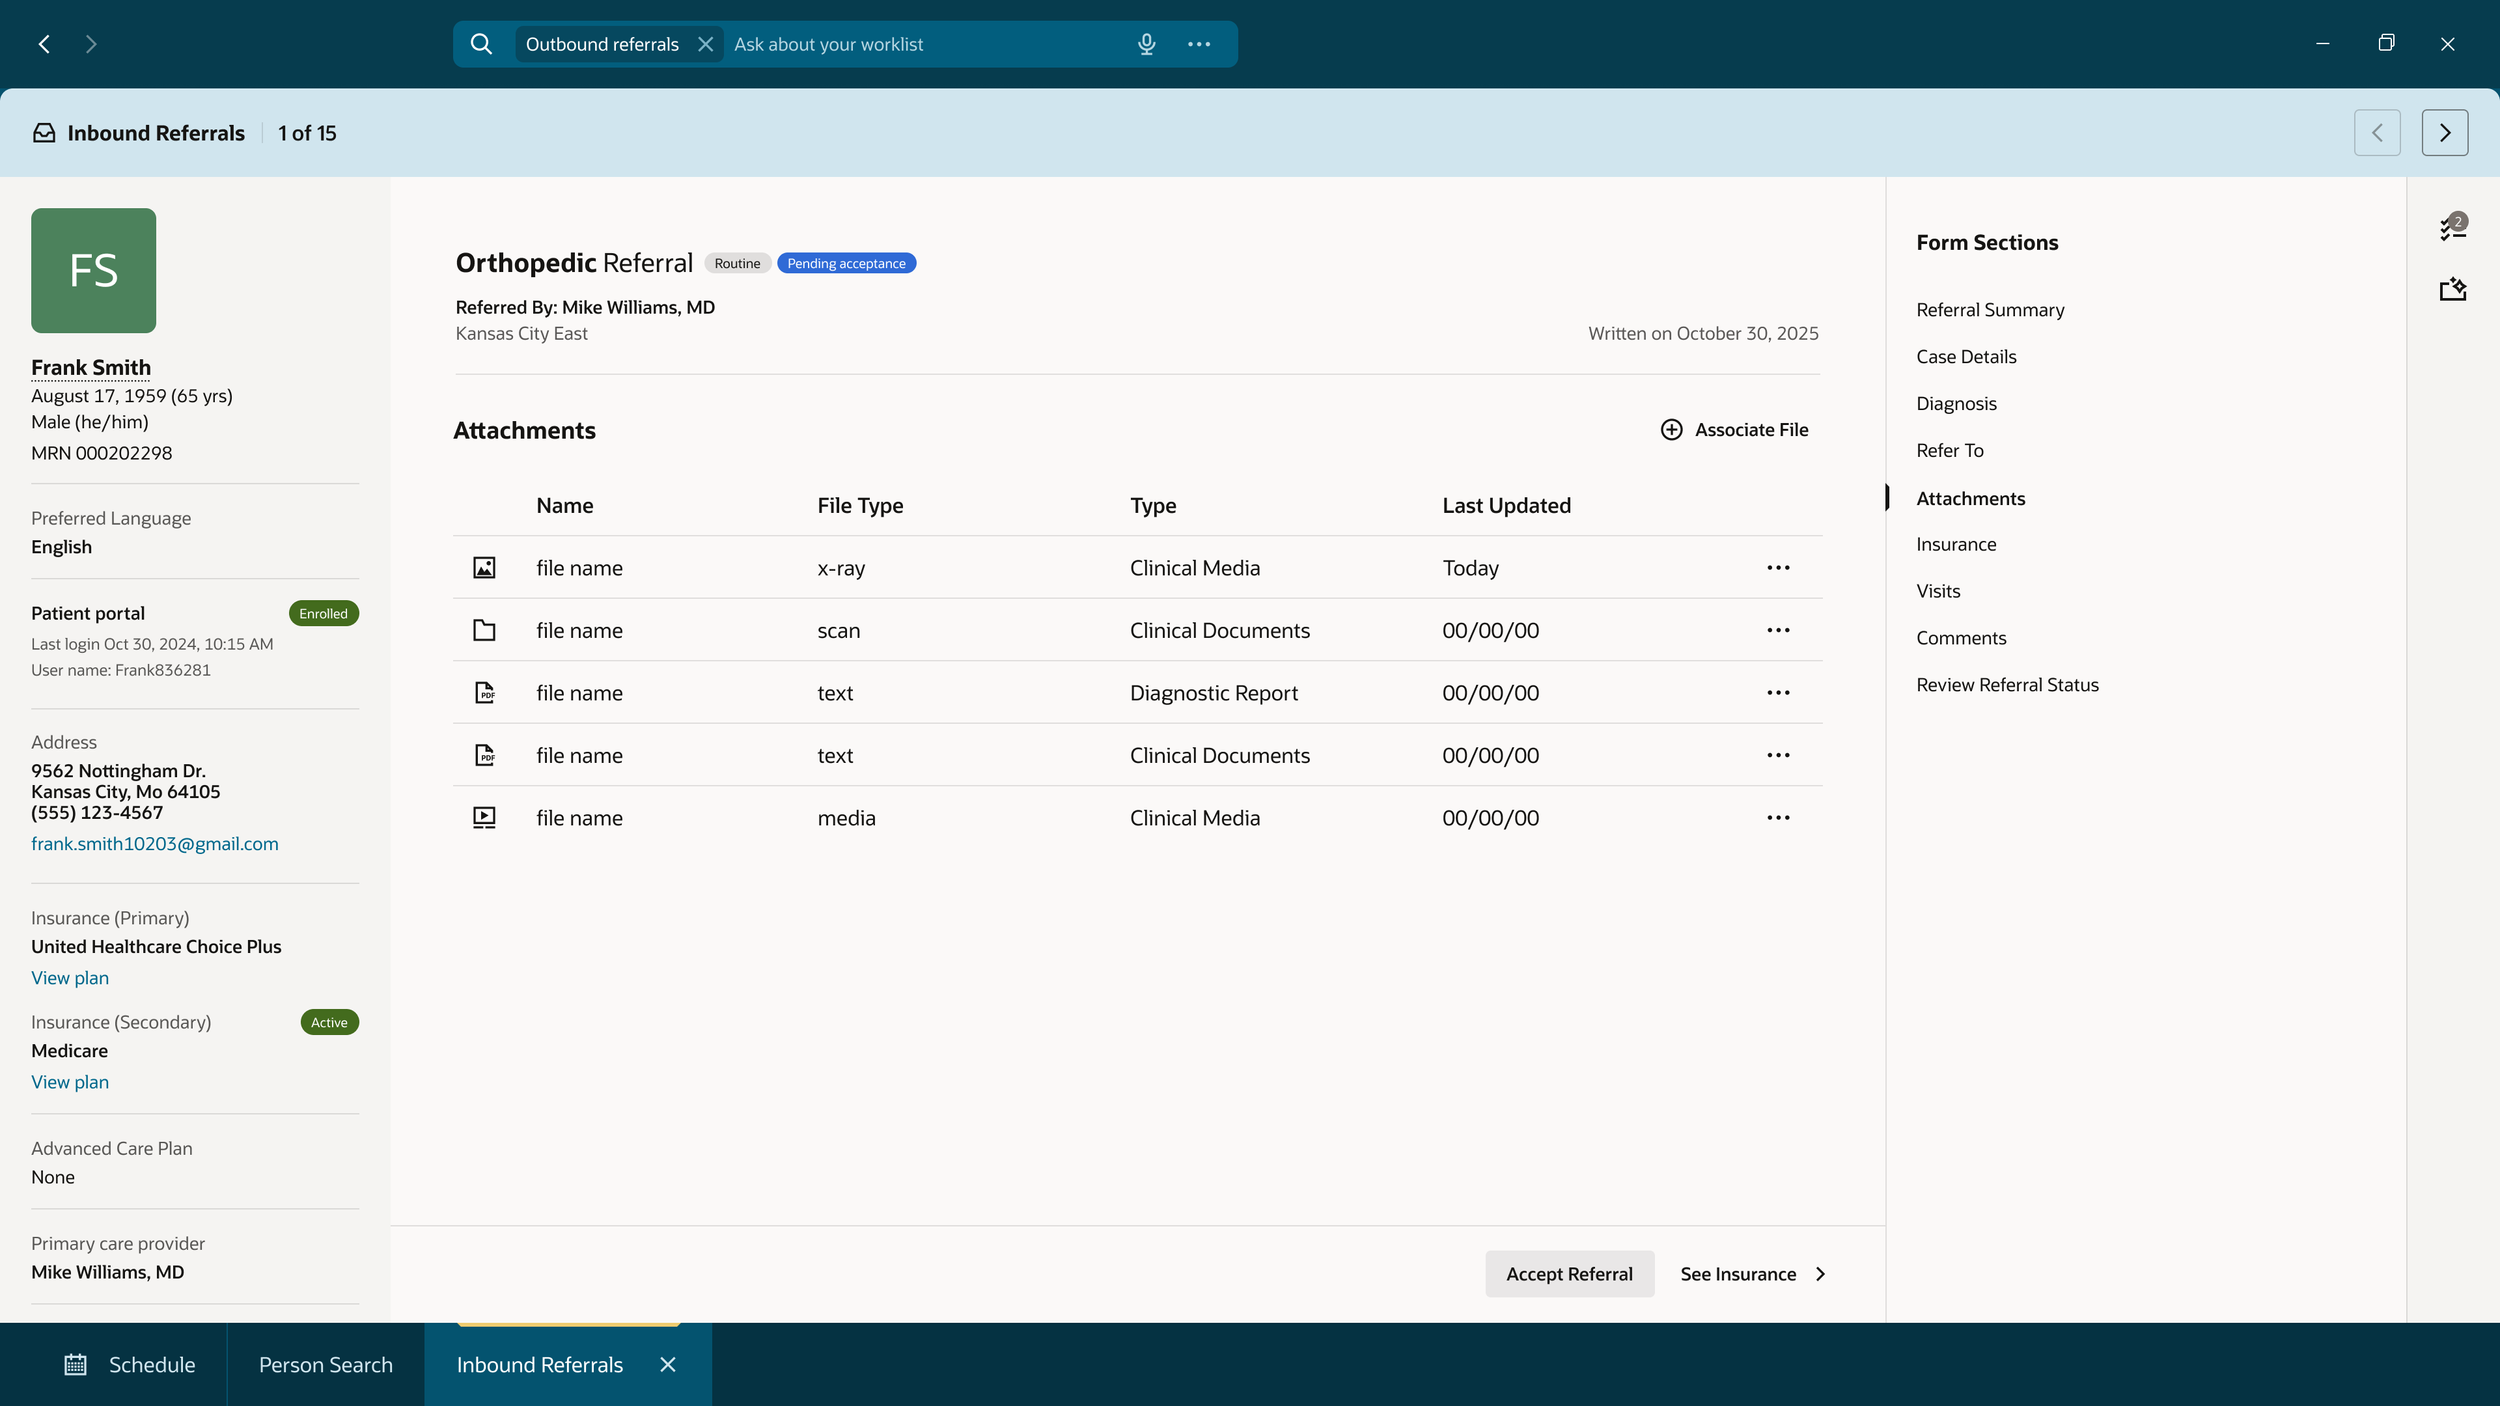Click the magnifier search icon
The width and height of the screenshot is (2500, 1406).
(481, 44)
